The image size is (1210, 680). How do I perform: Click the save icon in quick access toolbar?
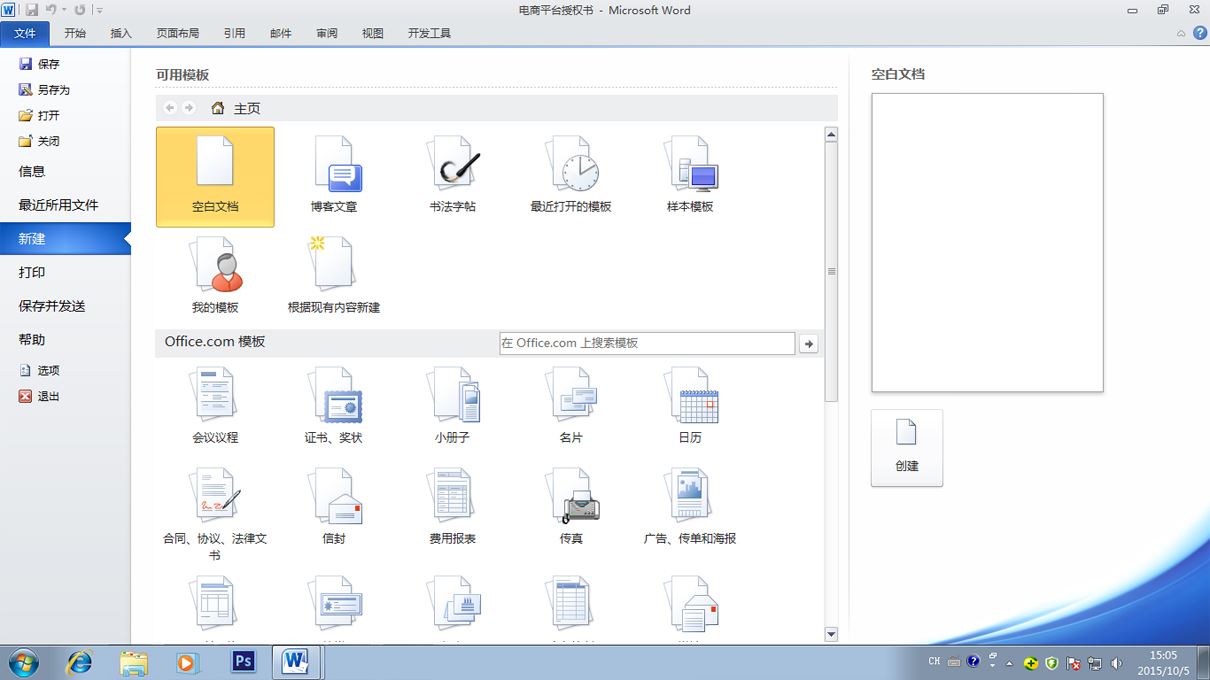[32, 10]
